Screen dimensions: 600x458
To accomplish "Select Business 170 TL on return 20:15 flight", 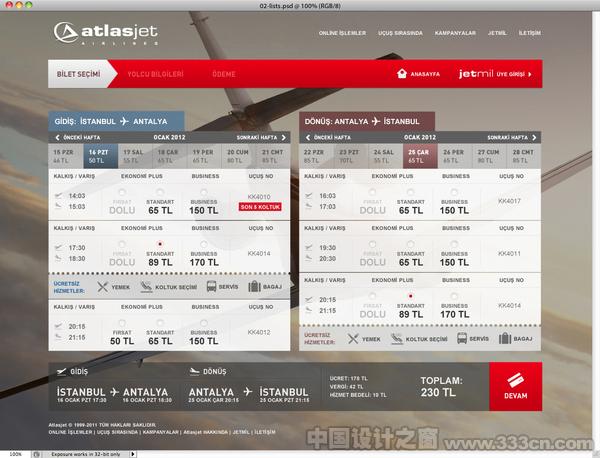I will pos(454,296).
